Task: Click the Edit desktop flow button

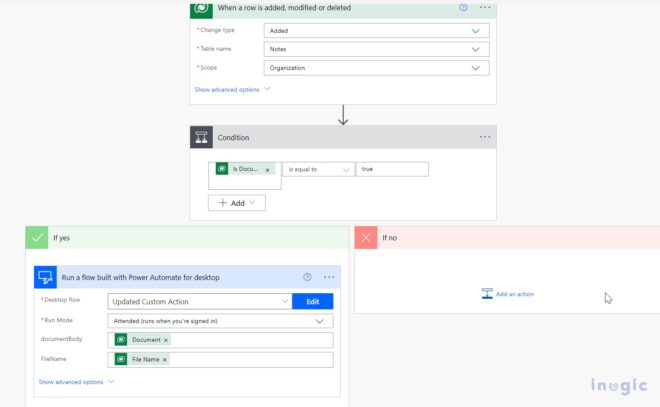Action: point(312,301)
